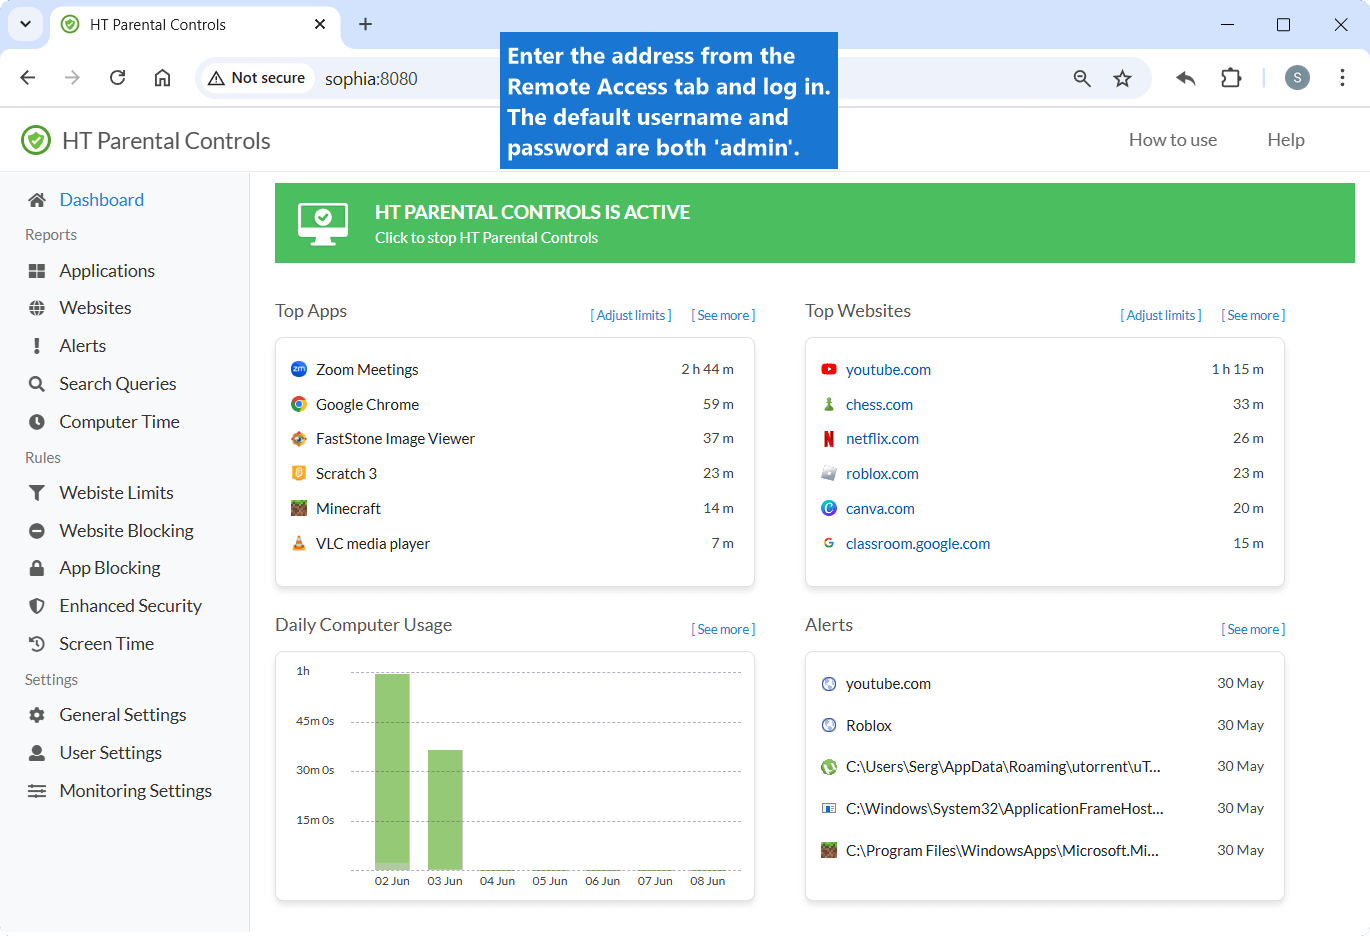Viewport: 1370px width, 936px height.
Task: Open the Applications report
Action: [107, 271]
